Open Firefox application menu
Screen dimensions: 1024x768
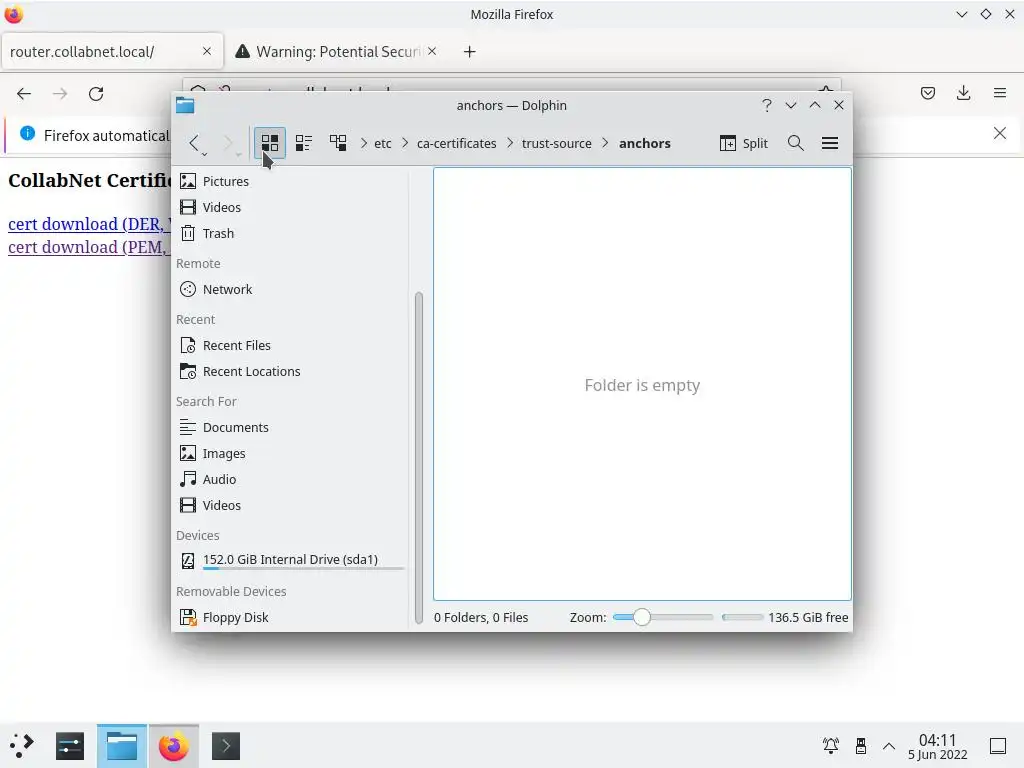click(x=1000, y=93)
